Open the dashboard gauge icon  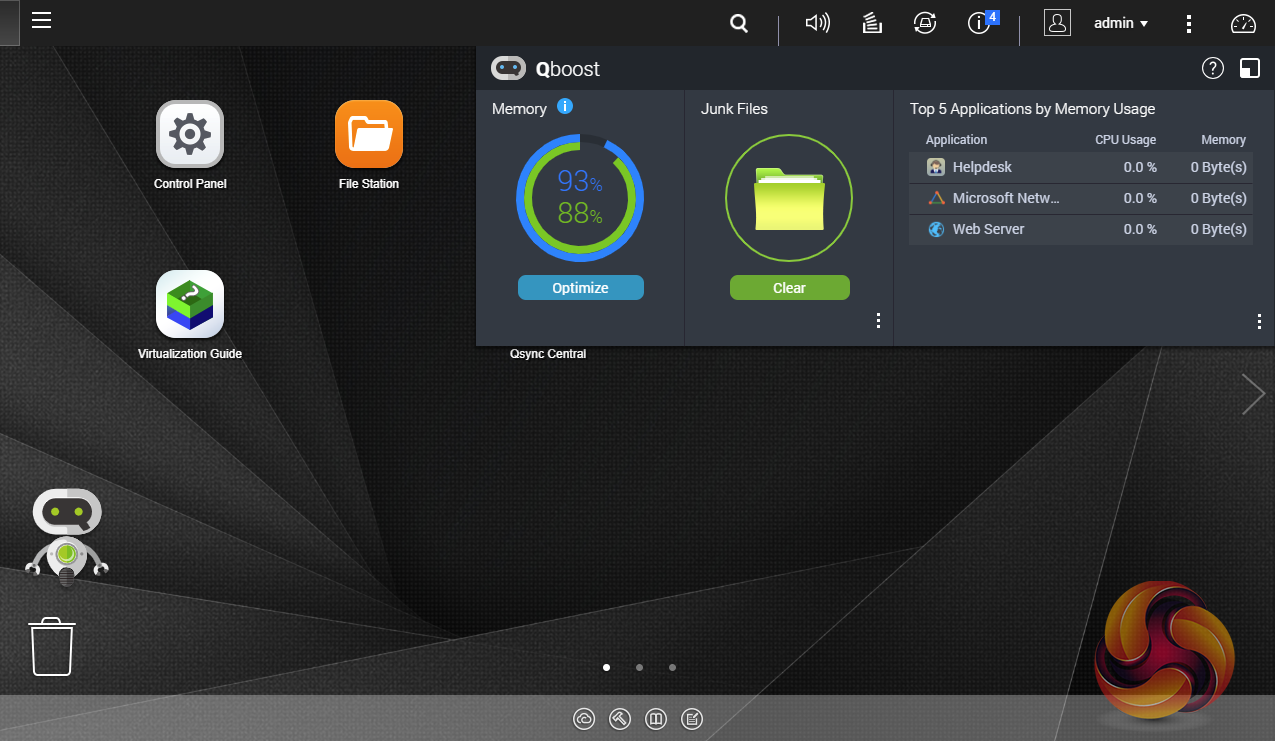click(x=1243, y=23)
